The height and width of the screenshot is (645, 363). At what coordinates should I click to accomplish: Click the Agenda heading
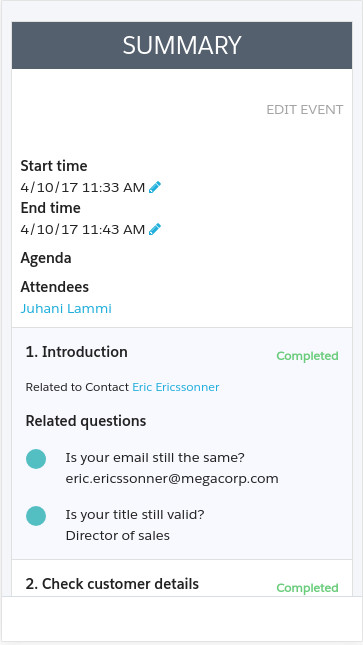(x=46, y=258)
